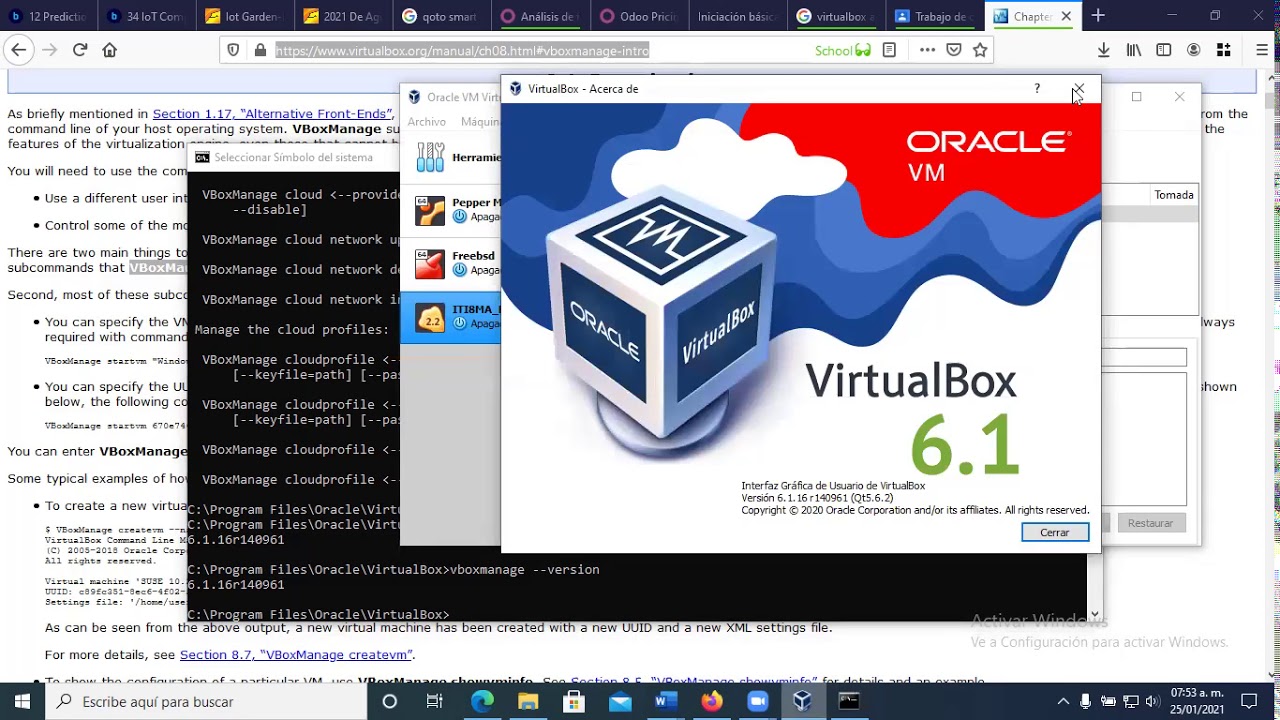Open Microsoft Edge from taskbar
The image size is (1280, 720).
[x=482, y=701]
